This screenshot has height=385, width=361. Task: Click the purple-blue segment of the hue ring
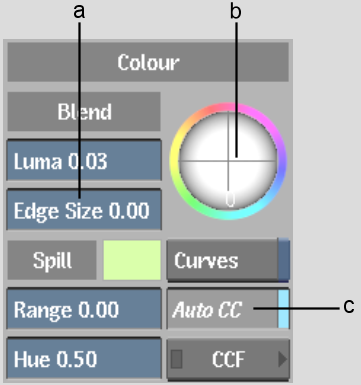pos(281,167)
